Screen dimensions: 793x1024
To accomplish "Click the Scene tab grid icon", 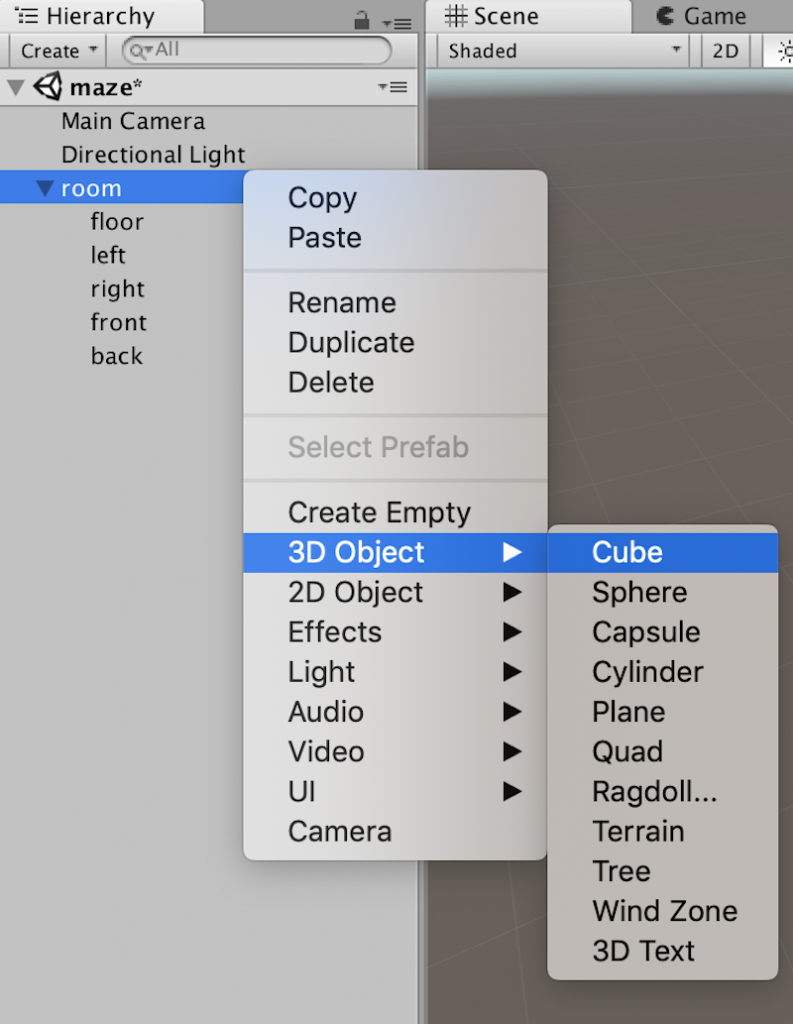I will click(455, 15).
